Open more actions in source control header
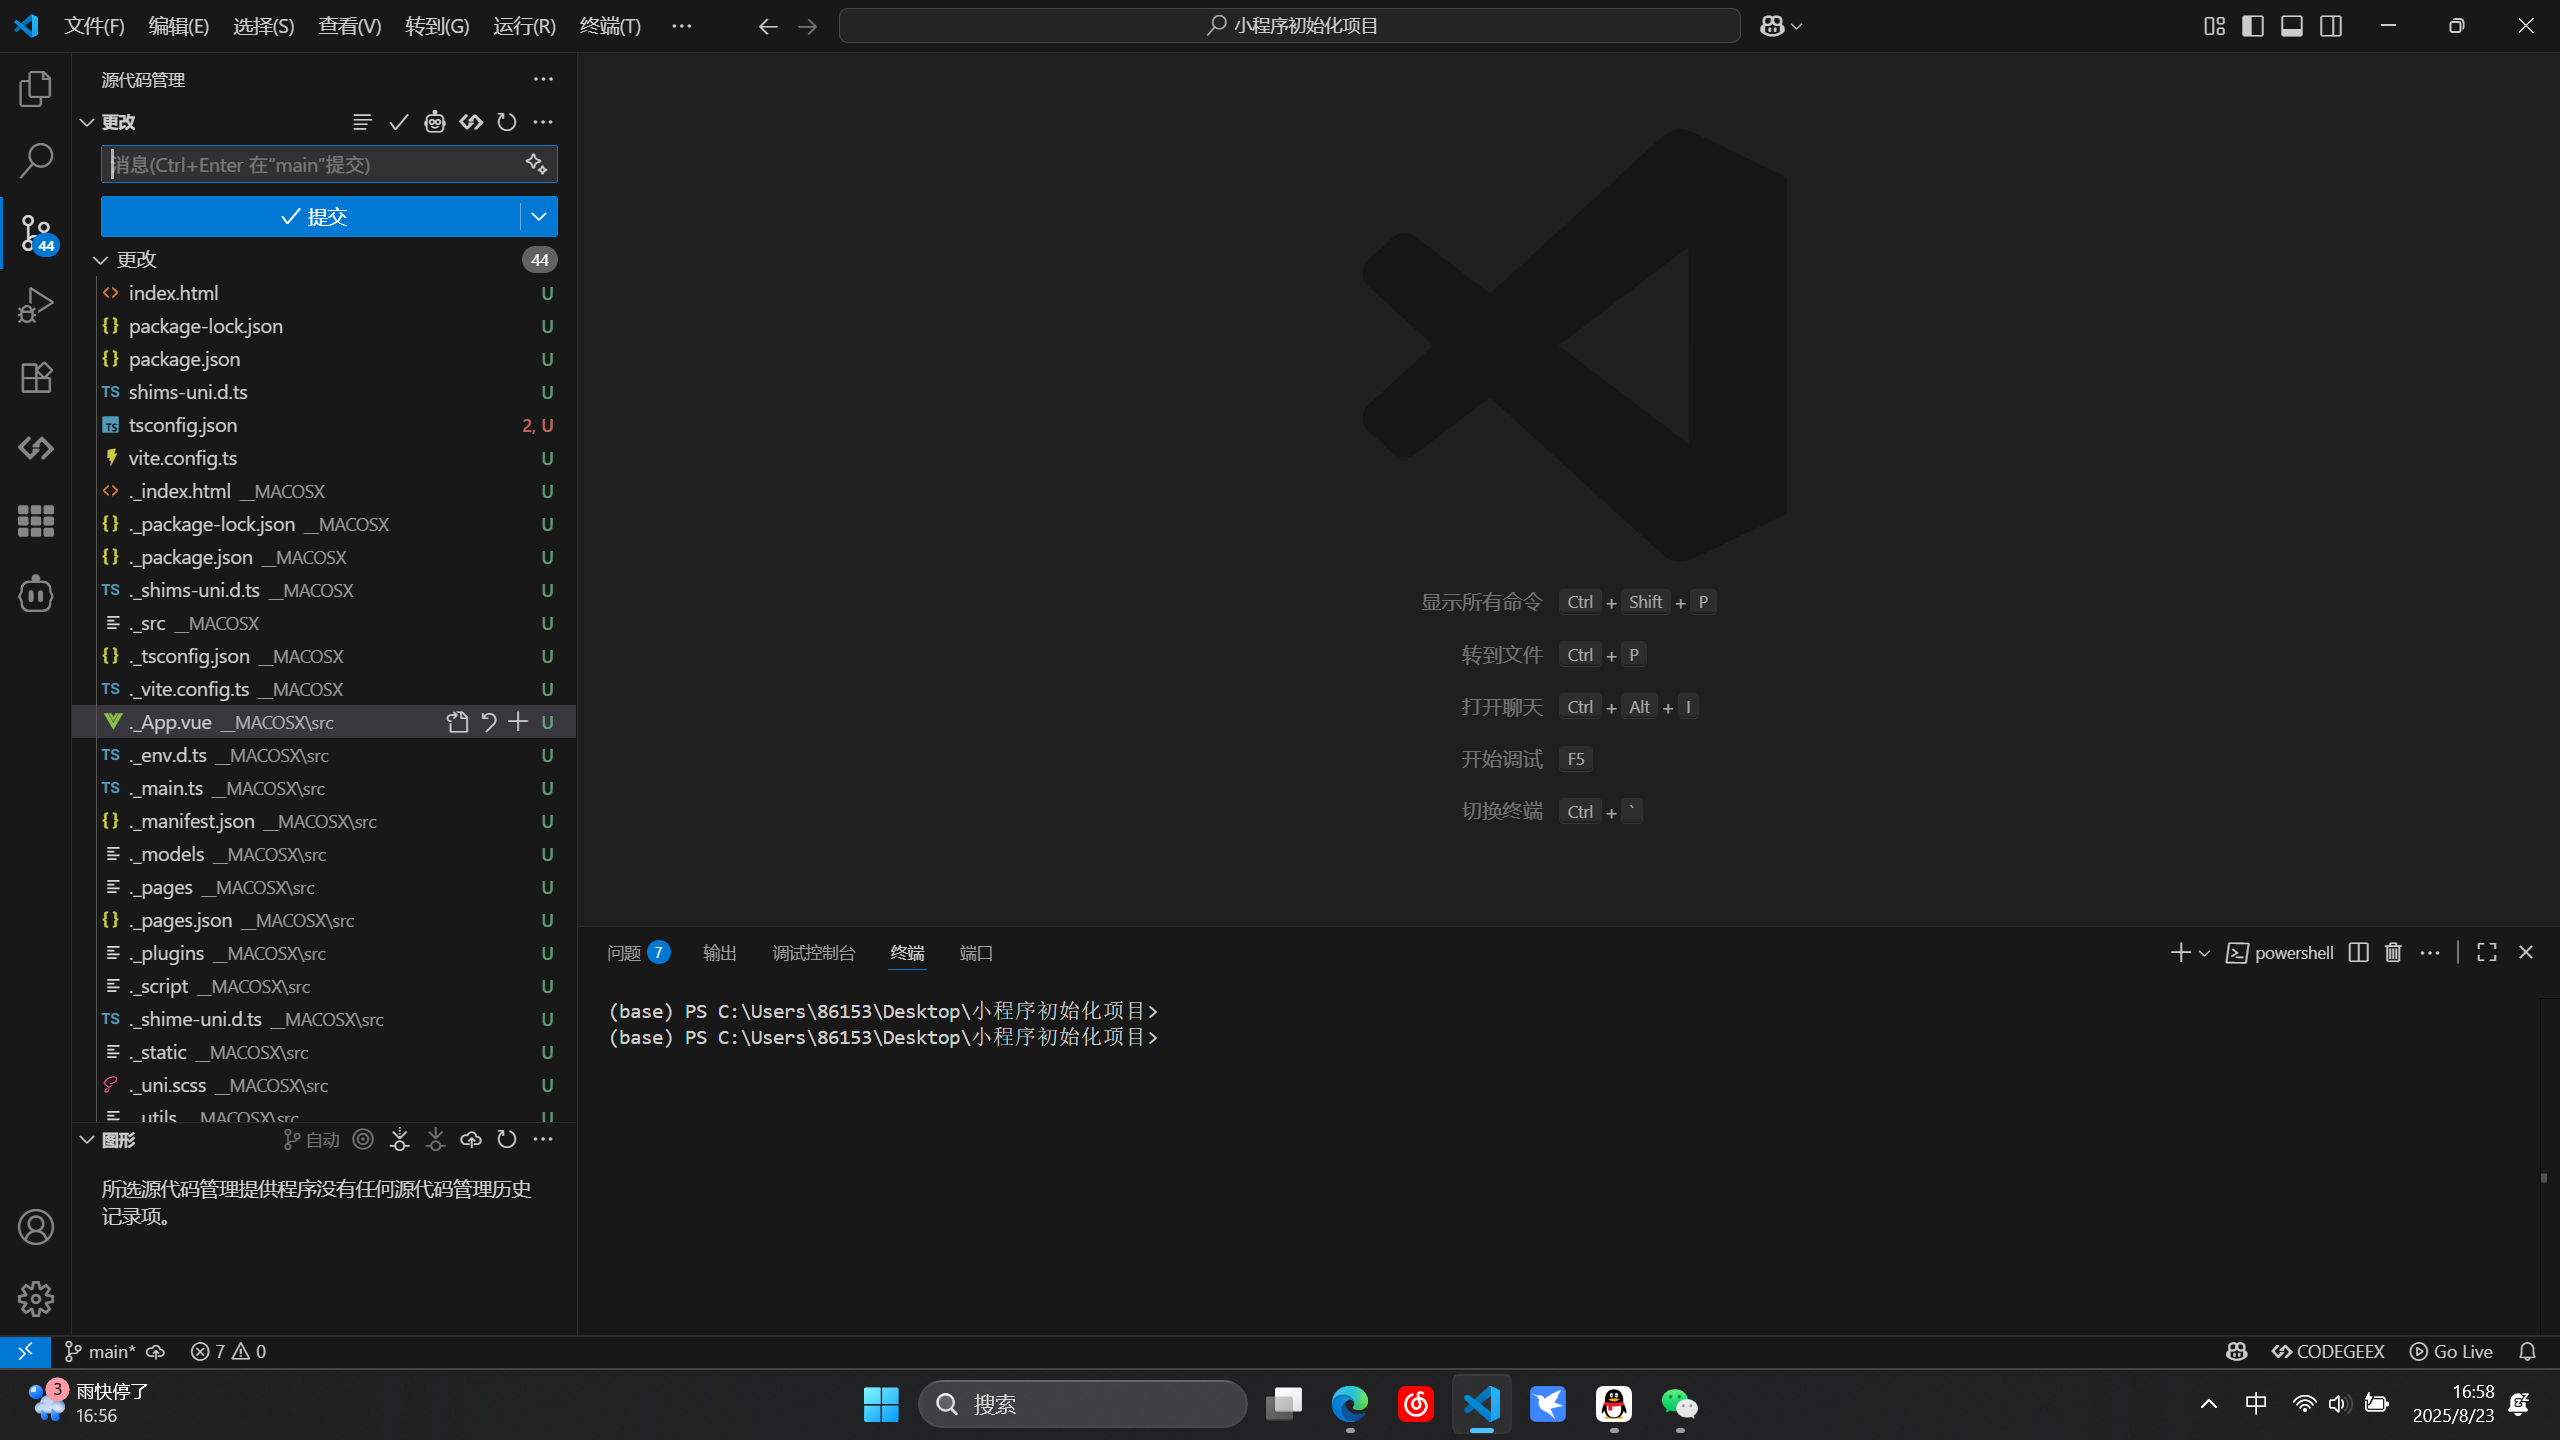2560x1440 pixels. coord(543,79)
